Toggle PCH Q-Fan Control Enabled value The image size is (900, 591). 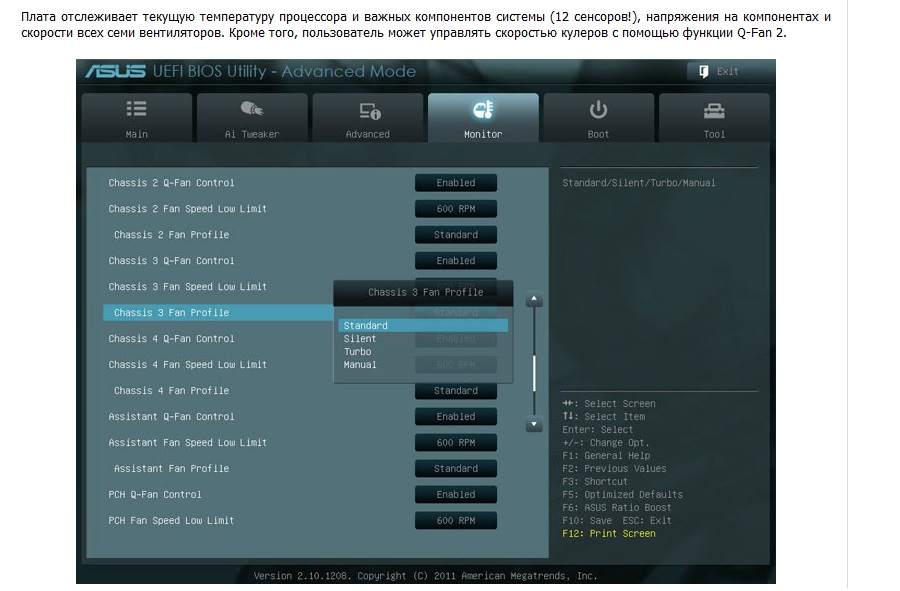tap(456, 495)
